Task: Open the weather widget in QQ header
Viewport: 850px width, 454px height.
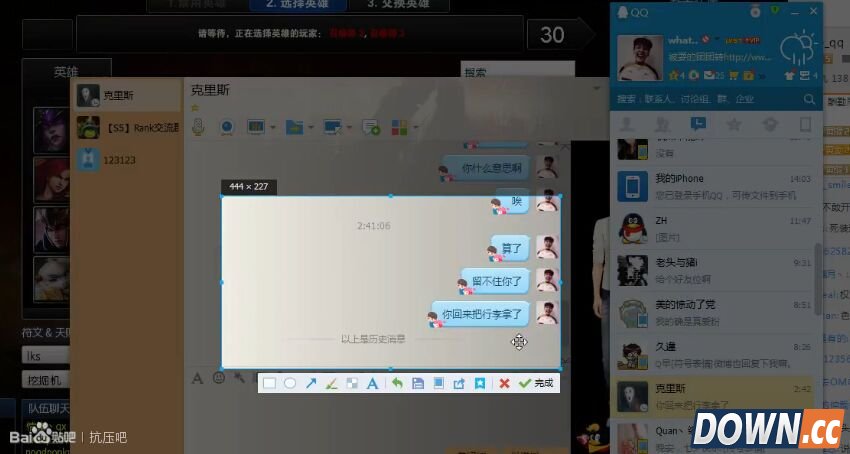Action: [x=798, y=47]
